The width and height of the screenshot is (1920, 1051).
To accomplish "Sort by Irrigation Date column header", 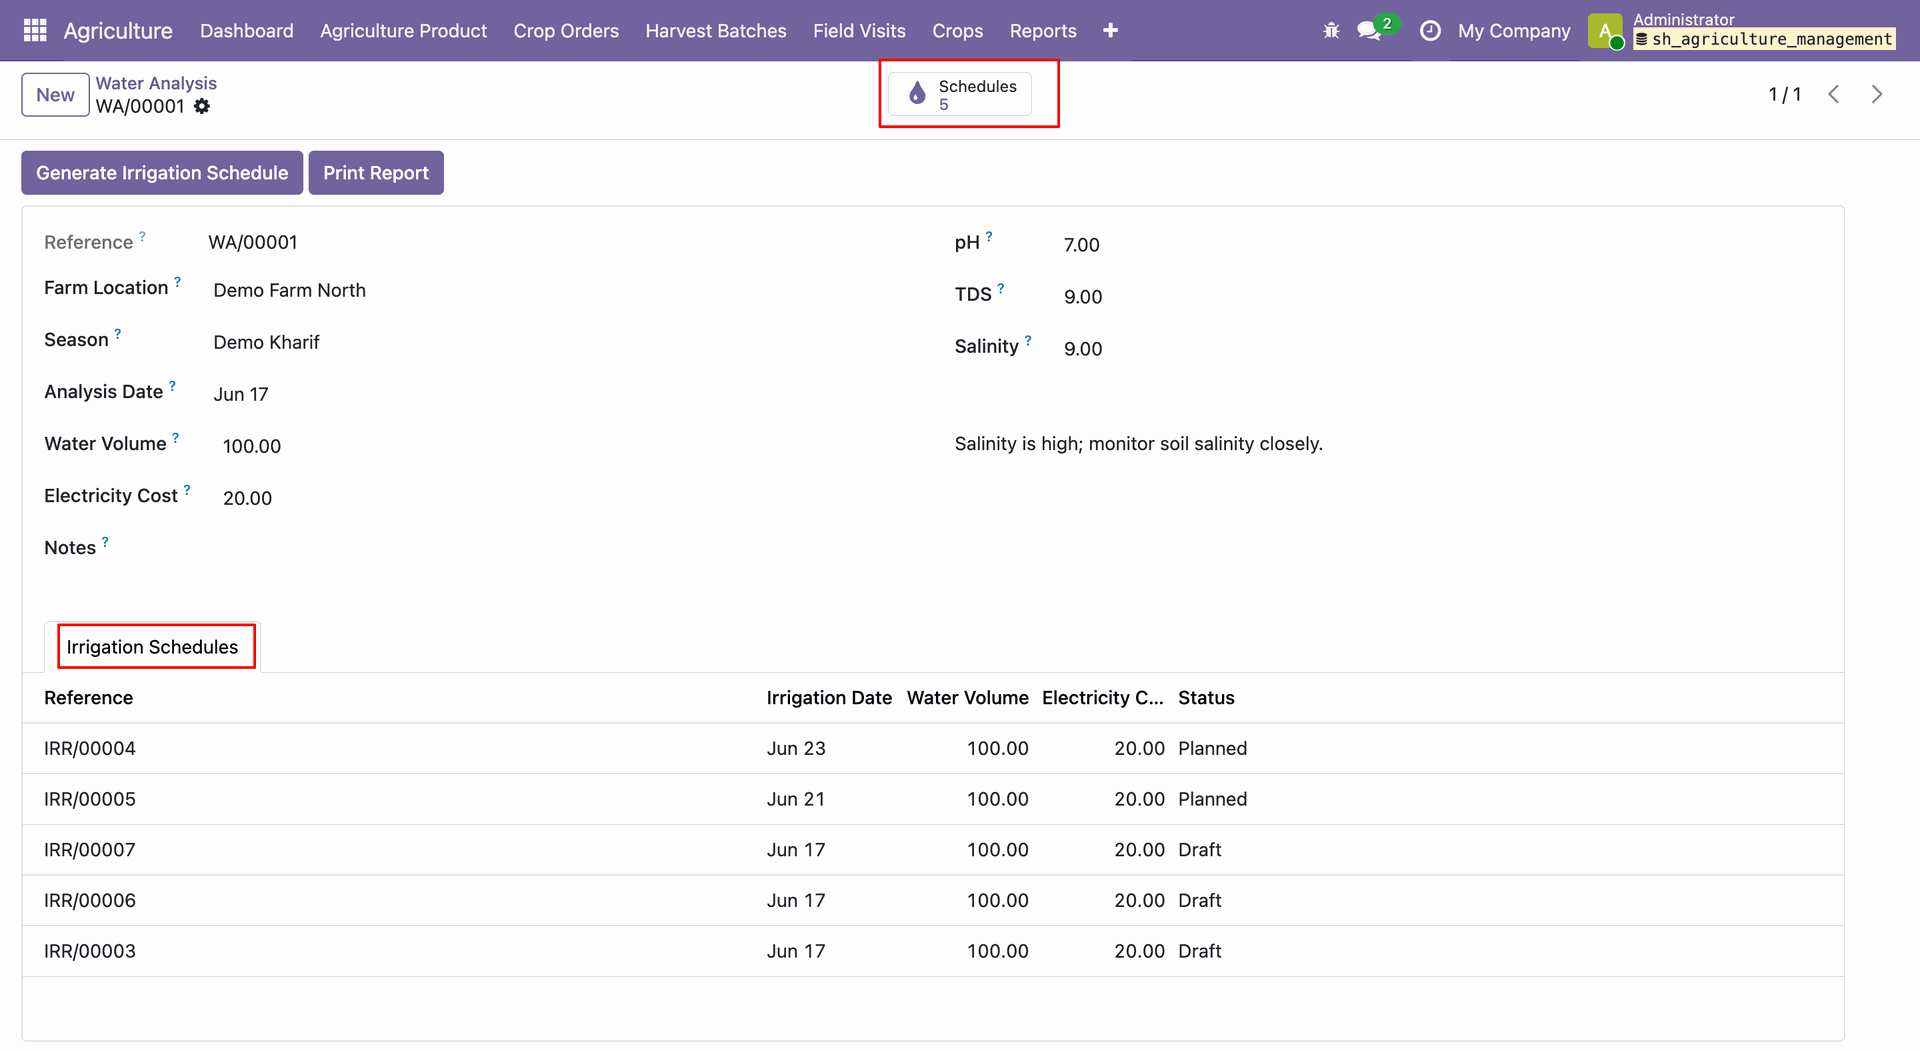I will coord(829,698).
